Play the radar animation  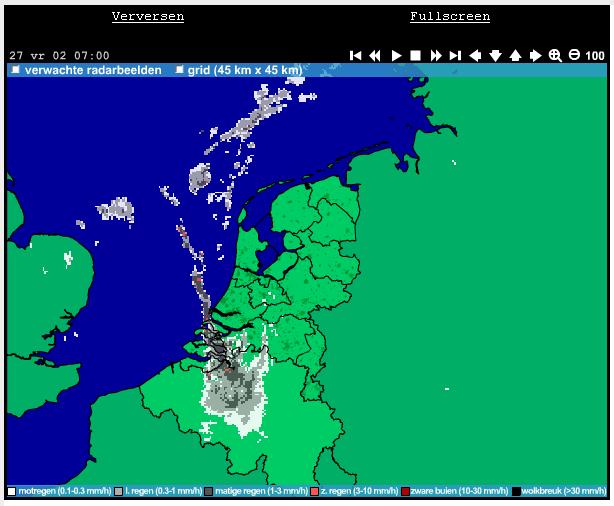pos(396,56)
